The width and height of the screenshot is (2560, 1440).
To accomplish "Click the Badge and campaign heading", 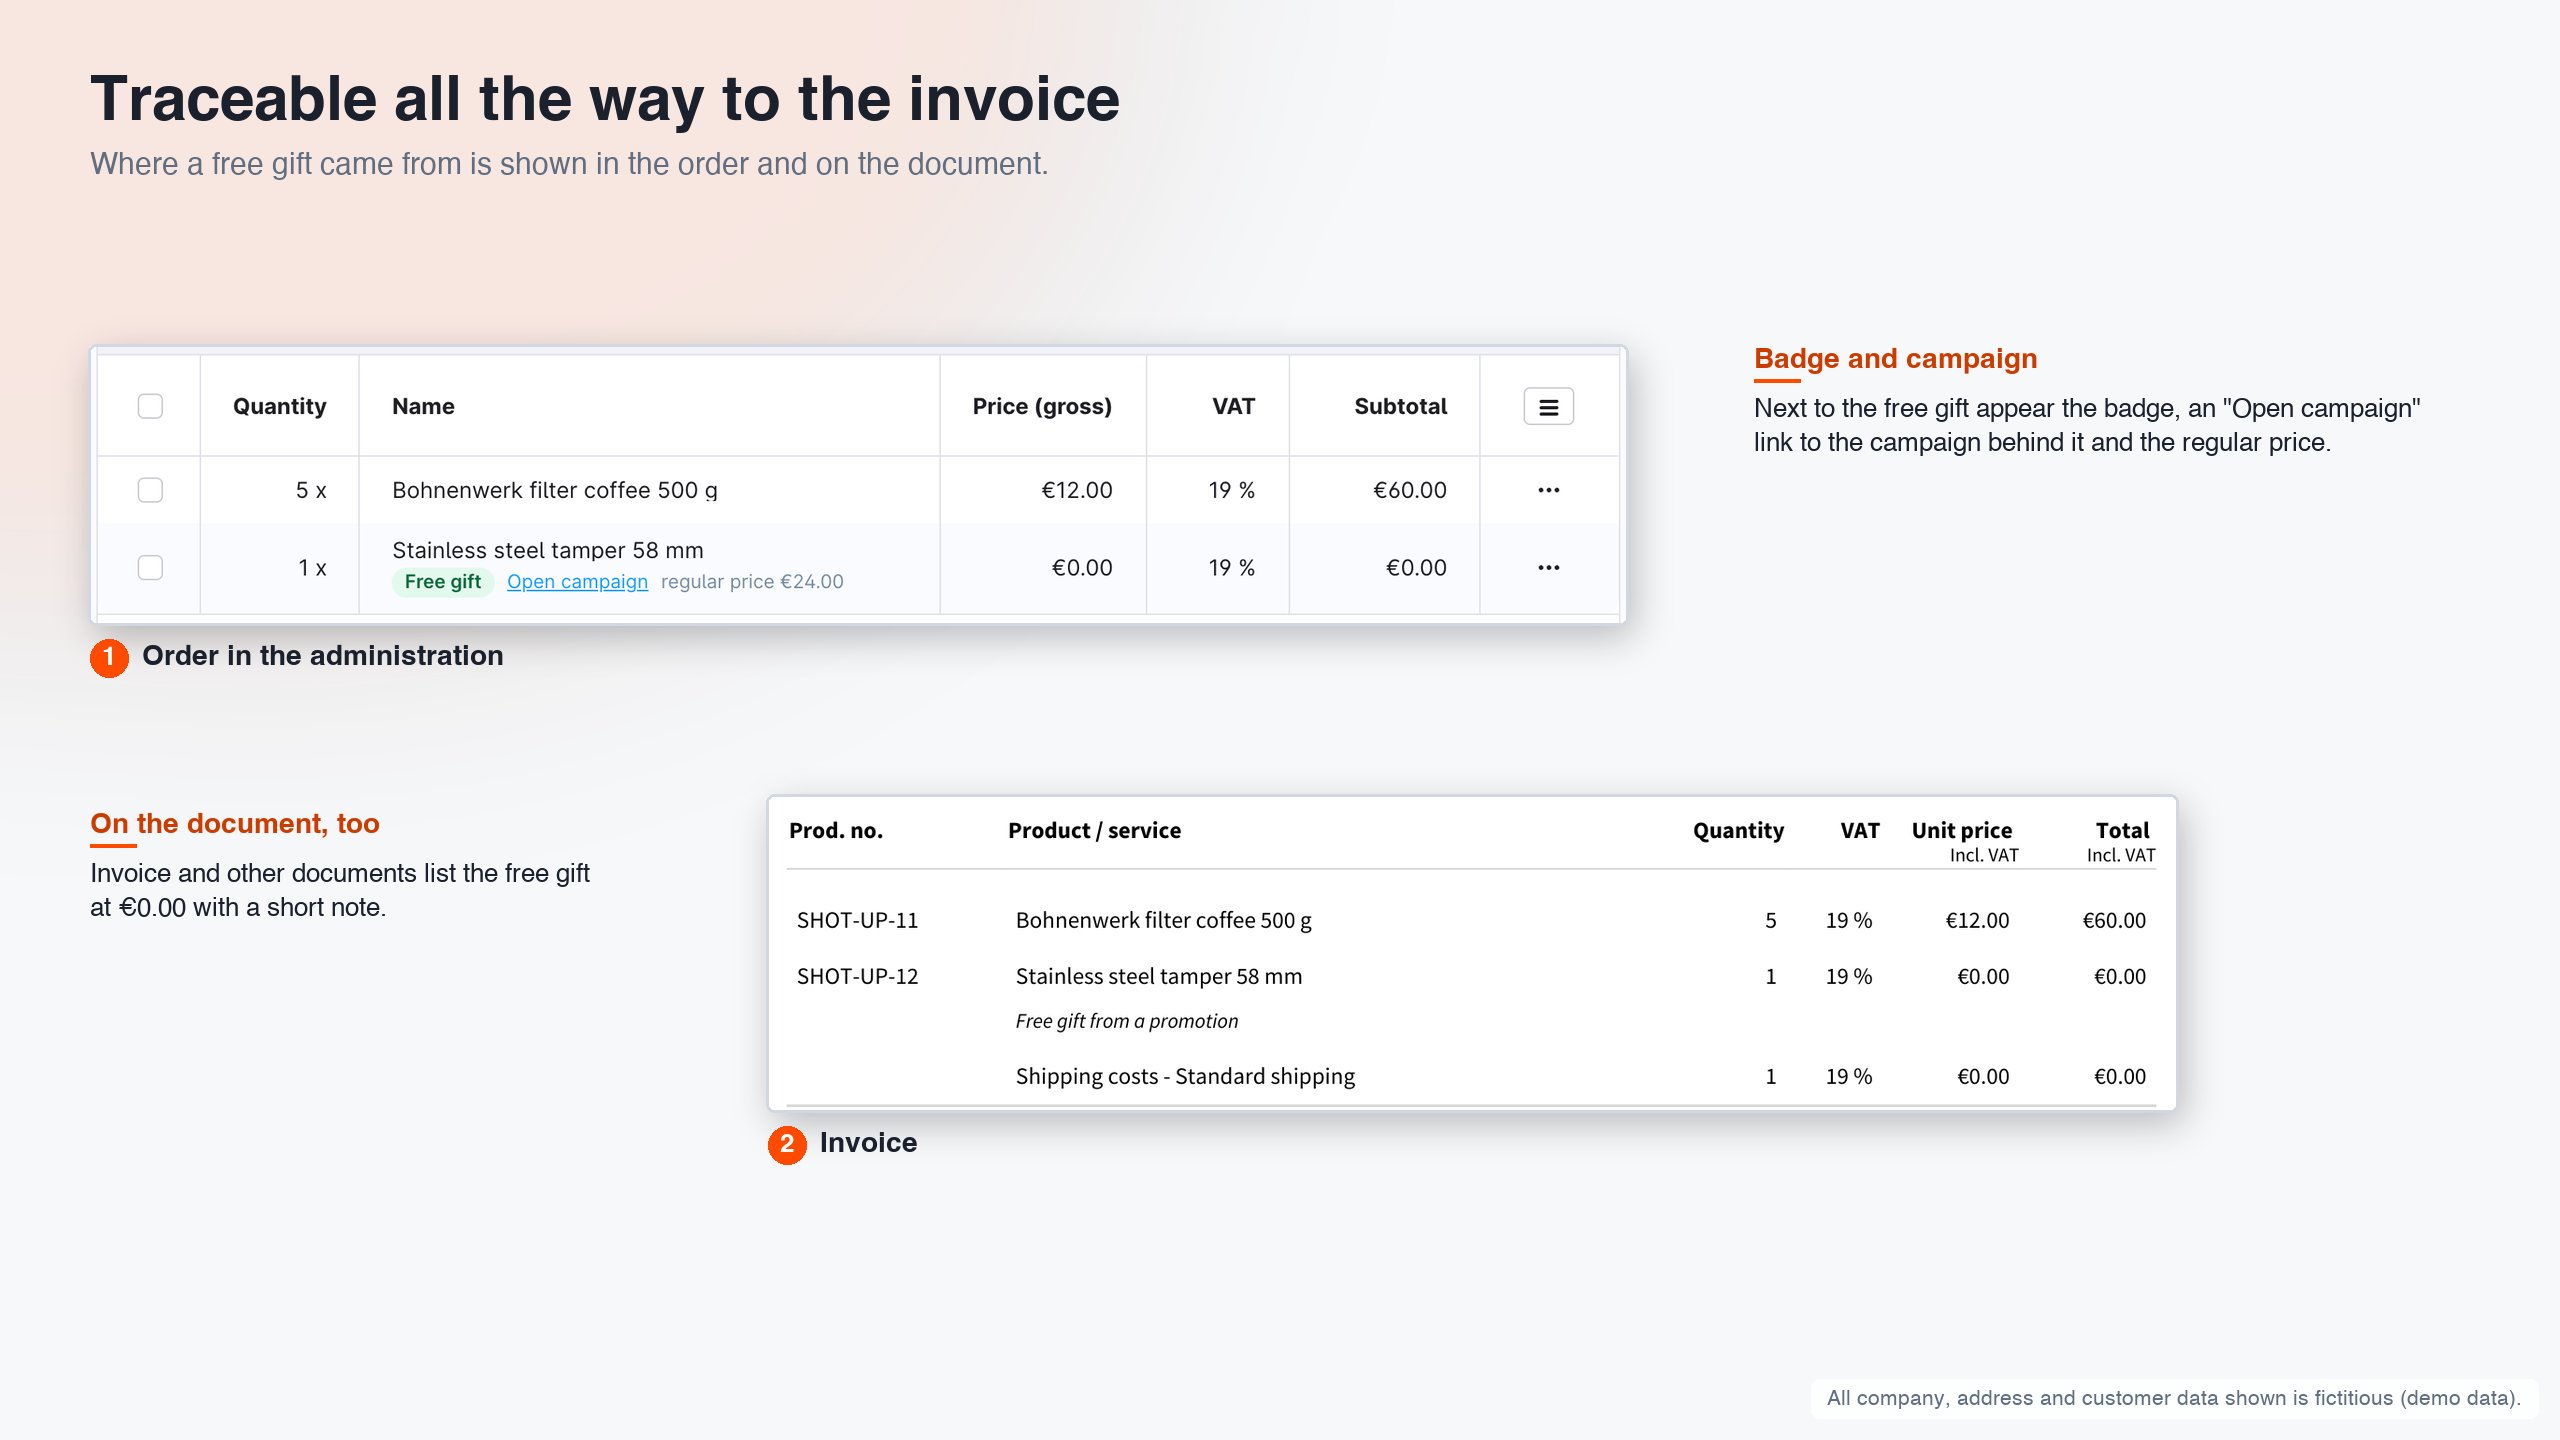I will click(1895, 358).
